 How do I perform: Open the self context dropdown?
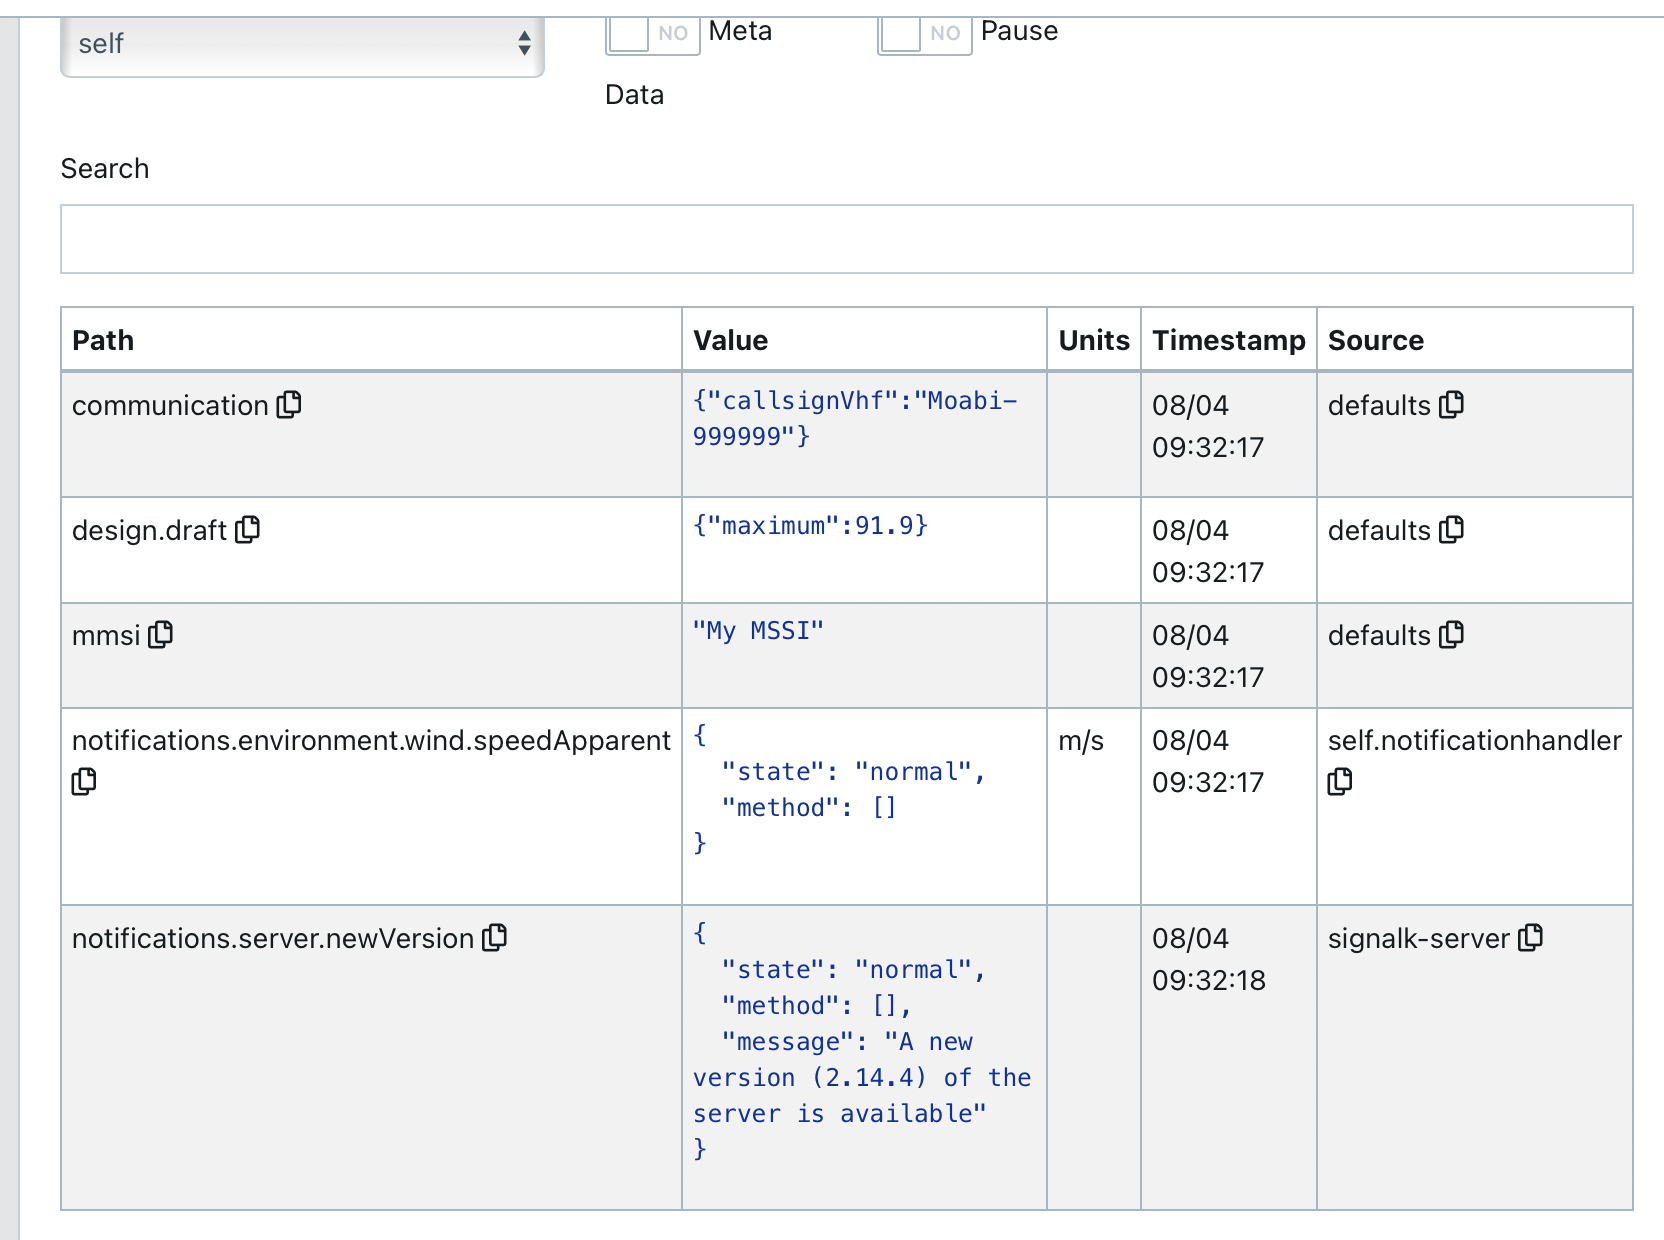click(302, 45)
